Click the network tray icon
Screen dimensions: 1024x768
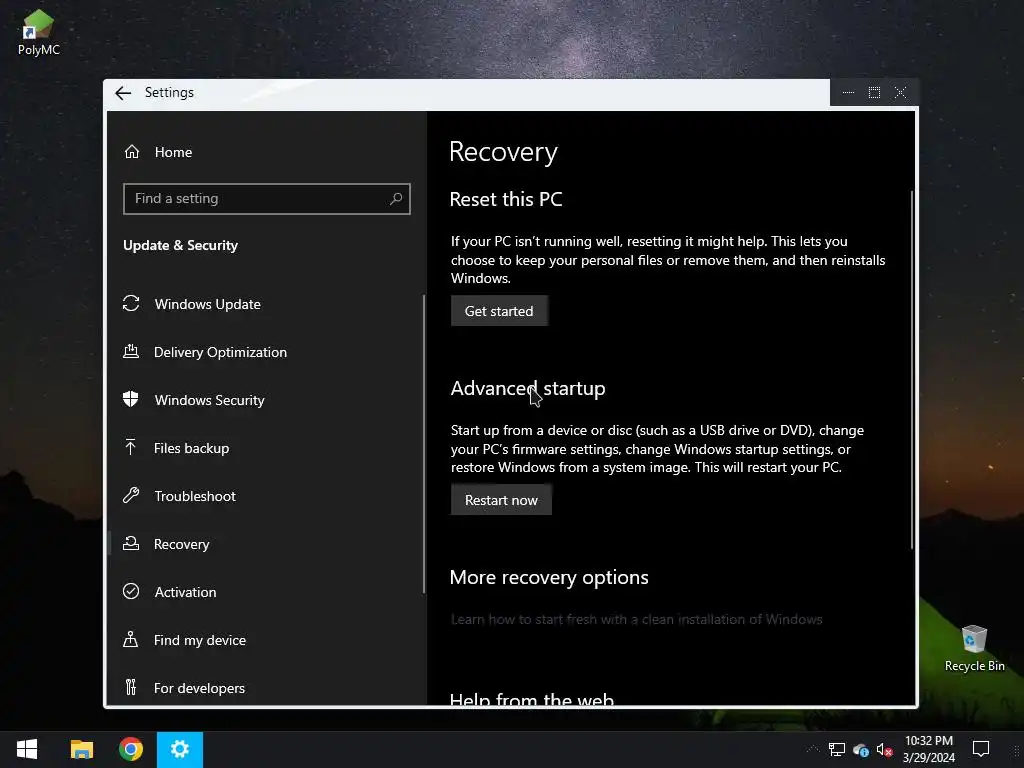tap(837, 750)
